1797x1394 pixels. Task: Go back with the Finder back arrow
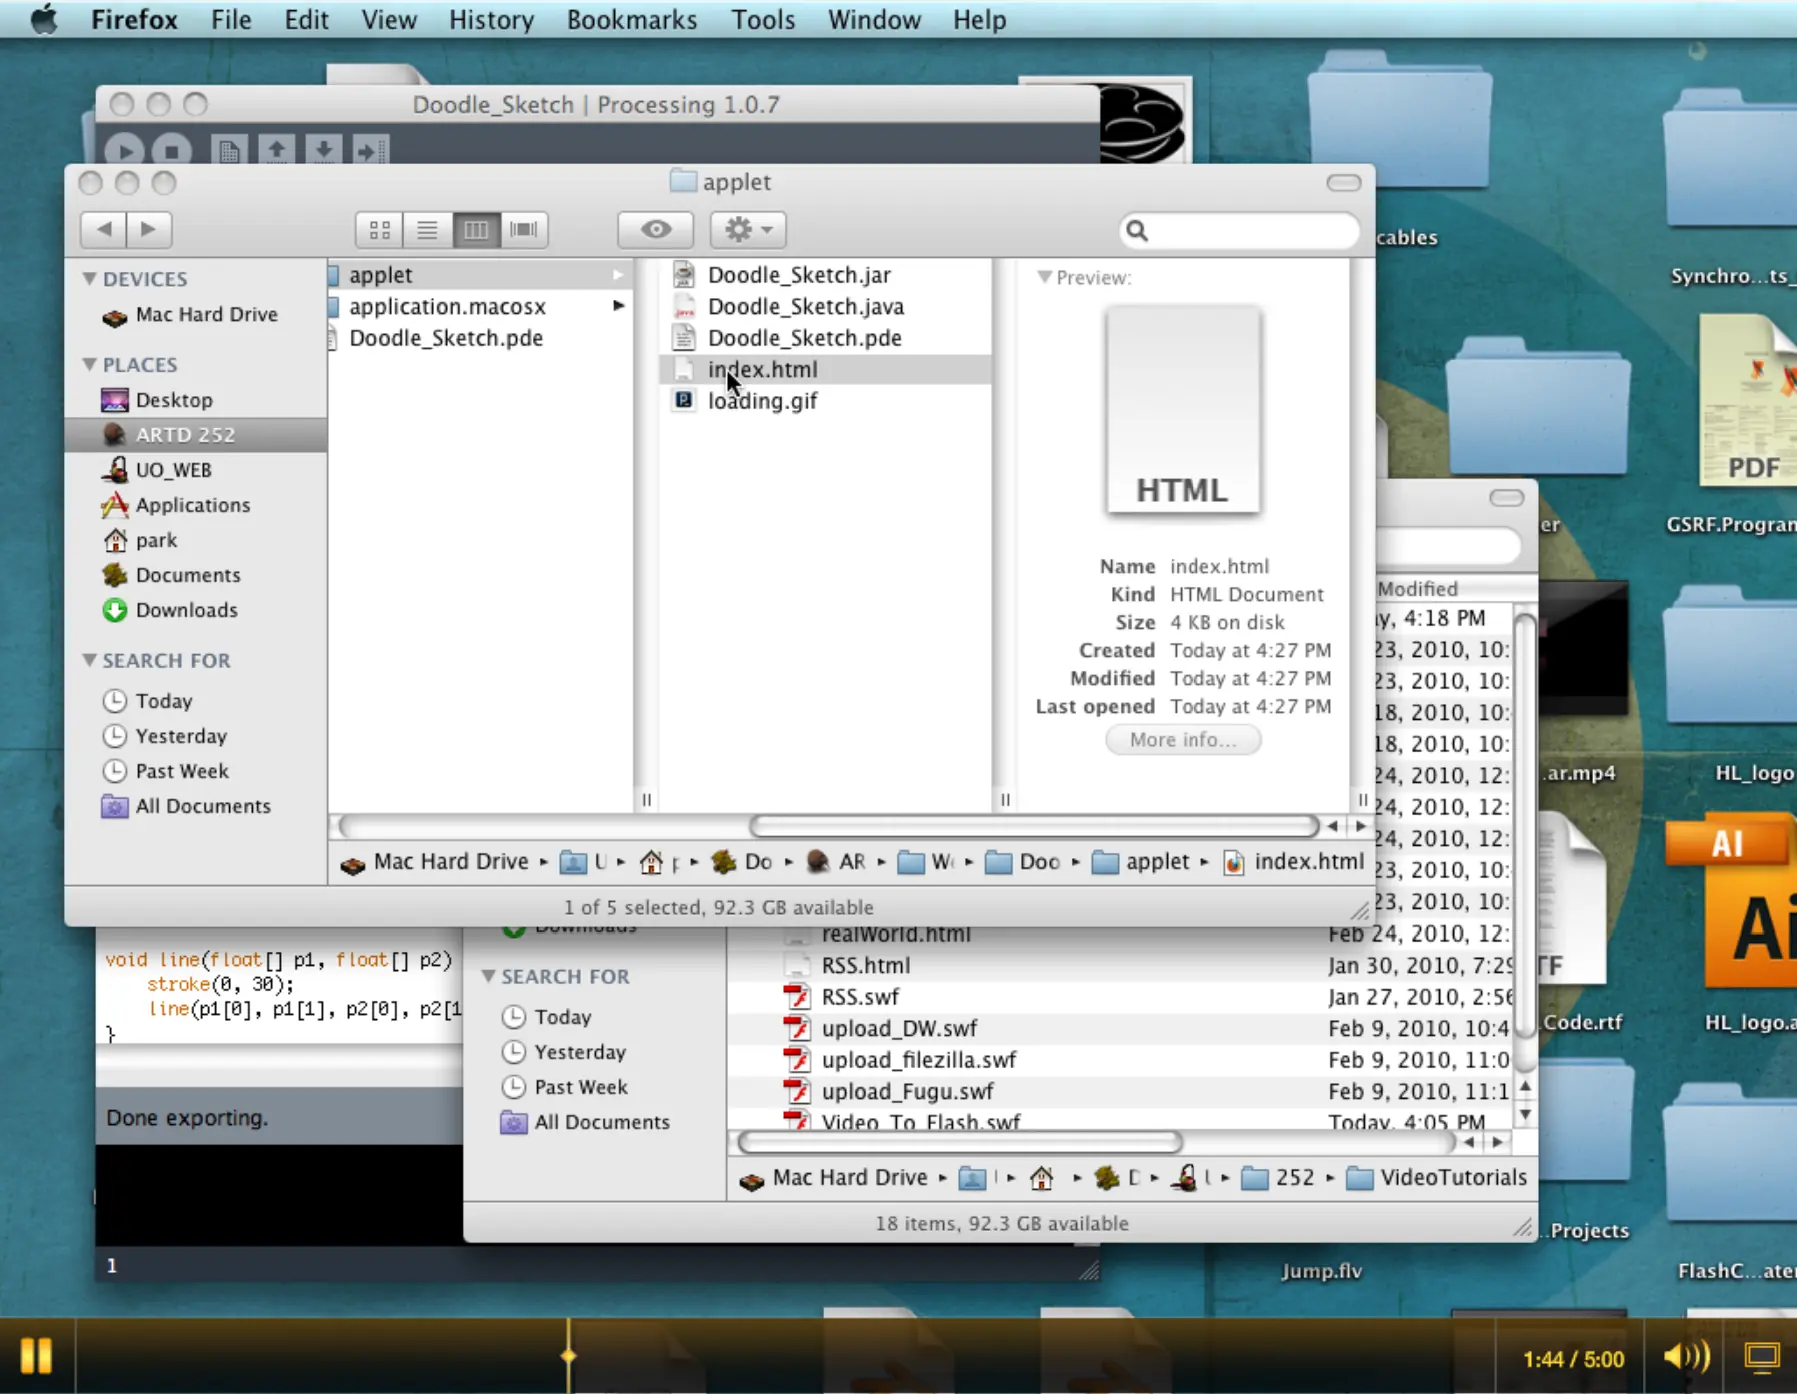pyautogui.click(x=103, y=229)
